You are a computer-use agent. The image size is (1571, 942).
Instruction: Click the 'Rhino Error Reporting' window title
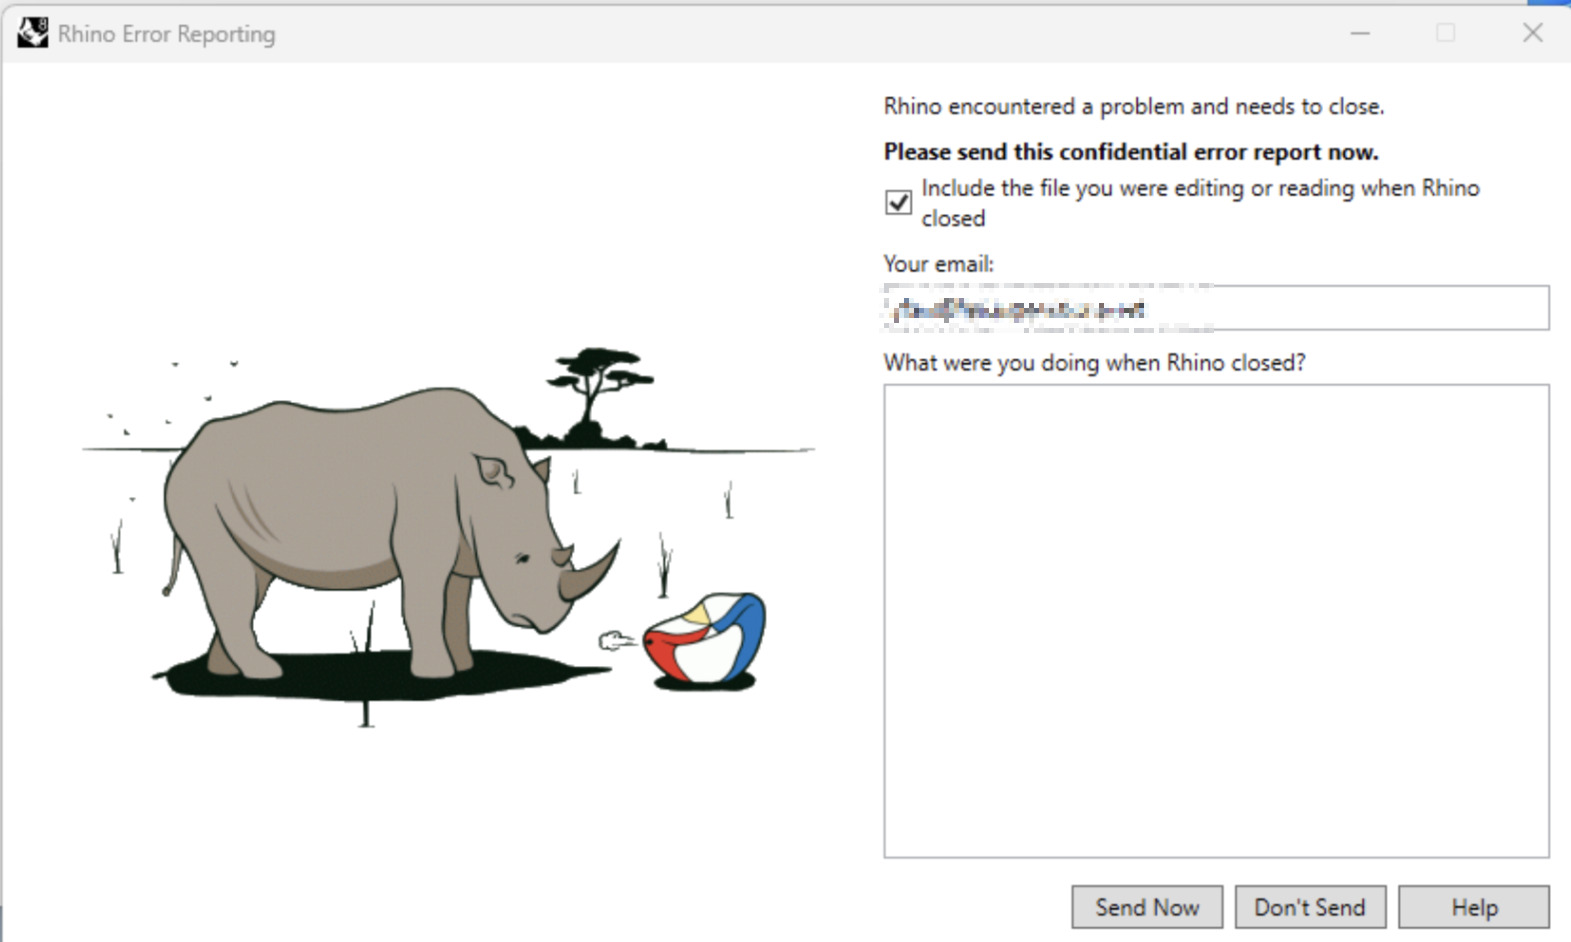166,34
